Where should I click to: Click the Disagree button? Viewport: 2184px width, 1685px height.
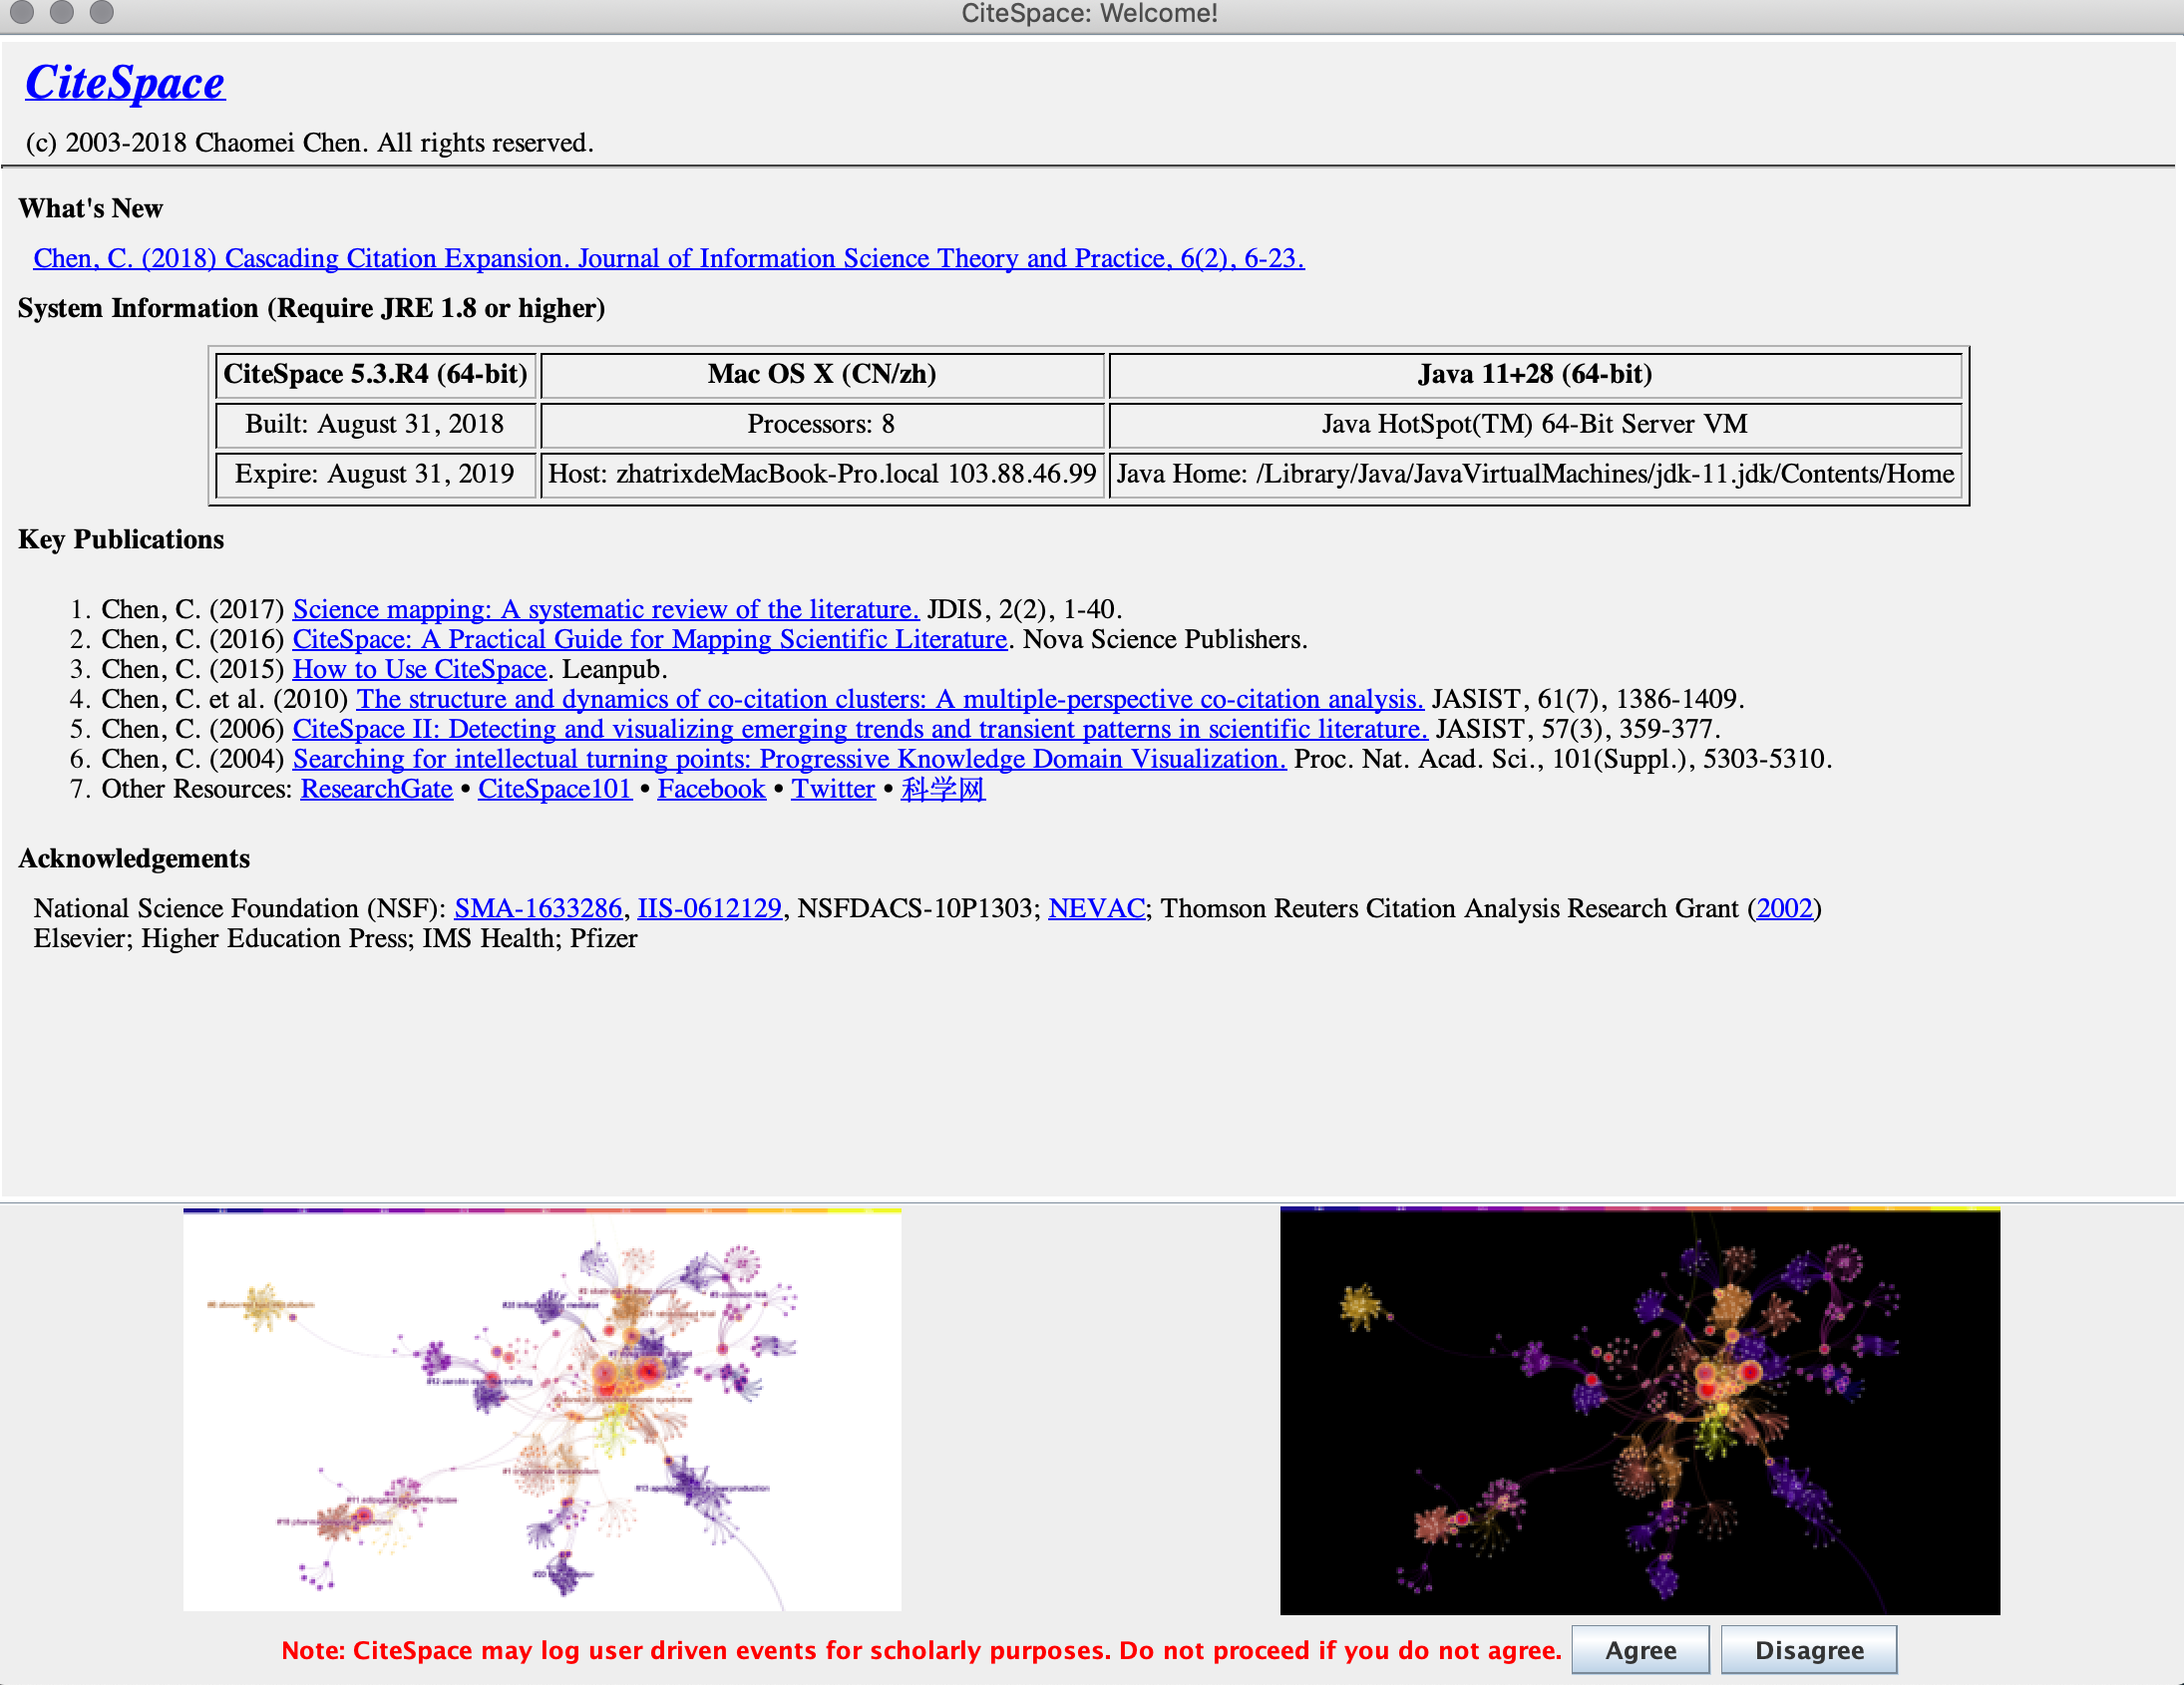pos(1808,1650)
